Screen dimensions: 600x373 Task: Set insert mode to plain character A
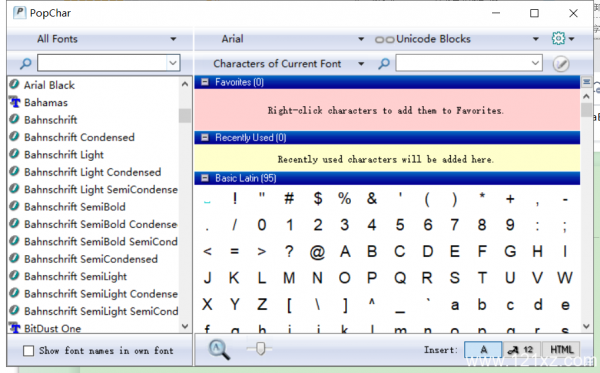483,350
